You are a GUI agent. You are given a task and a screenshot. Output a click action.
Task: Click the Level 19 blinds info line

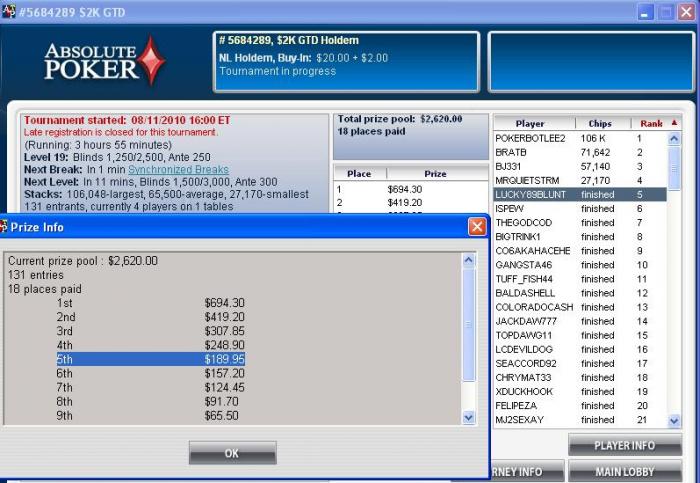[117, 157]
